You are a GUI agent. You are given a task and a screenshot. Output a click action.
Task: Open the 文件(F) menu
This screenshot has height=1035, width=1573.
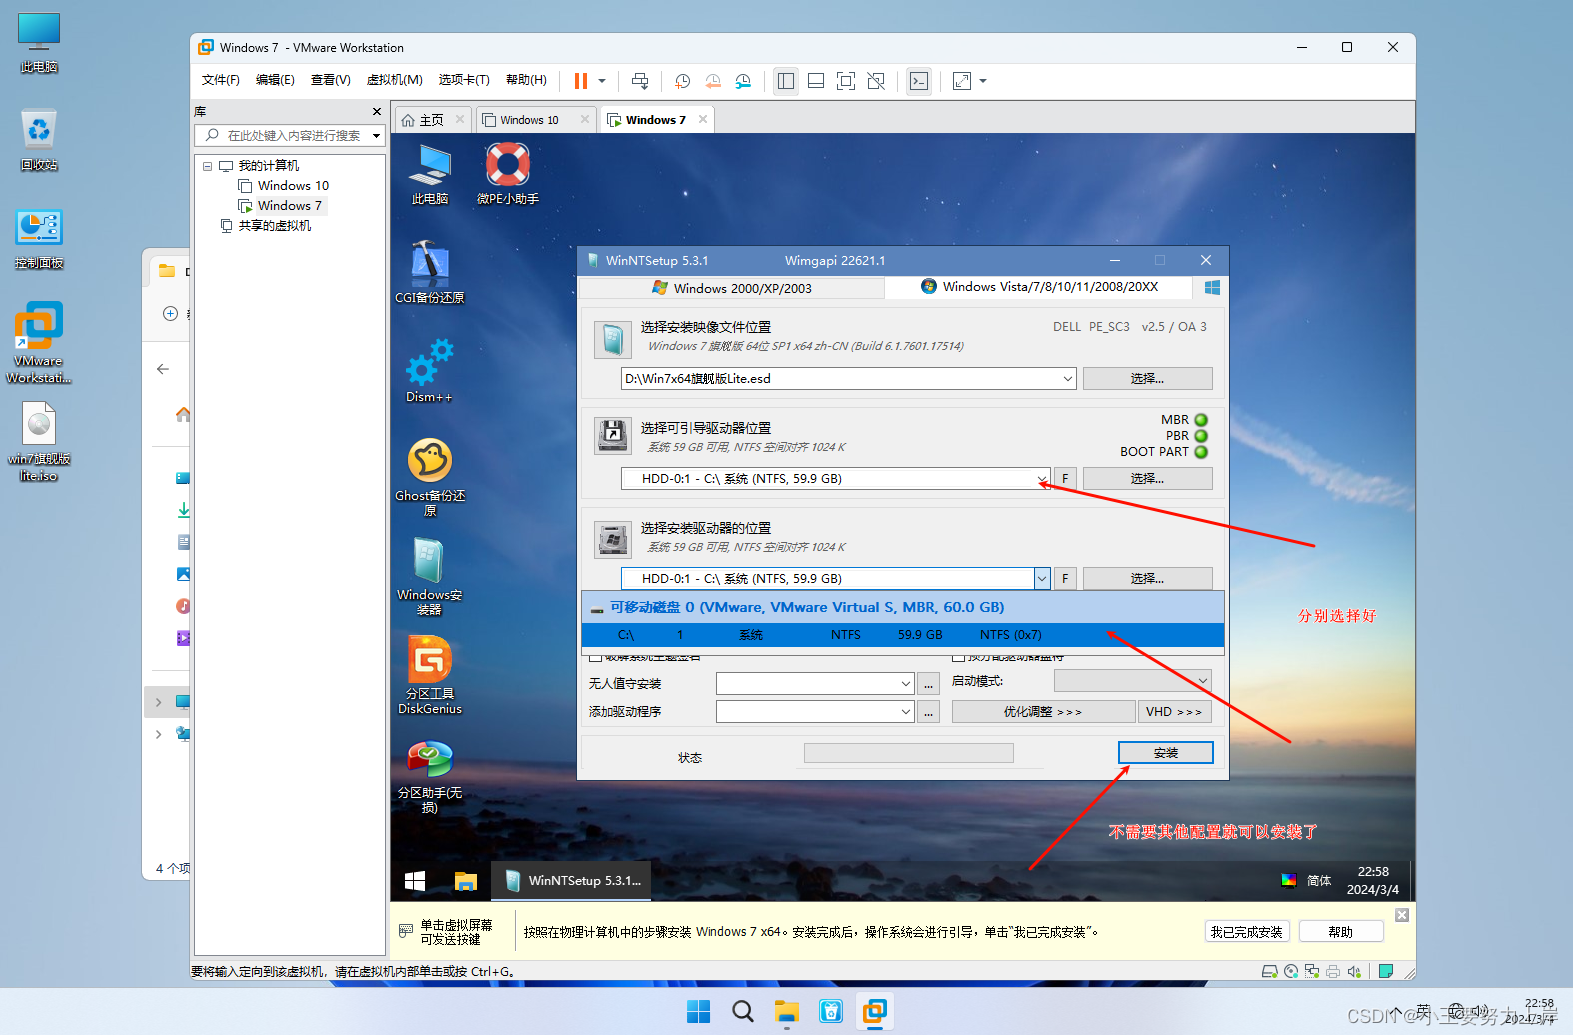pyautogui.click(x=221, y=80)
